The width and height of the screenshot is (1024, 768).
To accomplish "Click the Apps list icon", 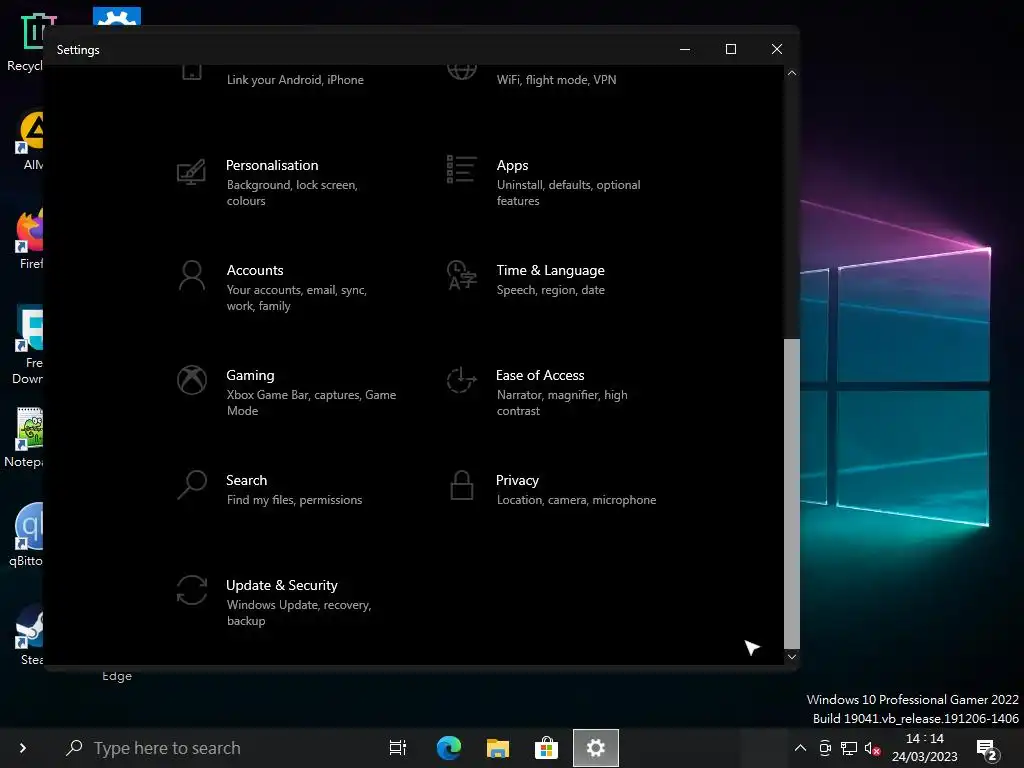I will pyautogui.click(x=462, y=170).
